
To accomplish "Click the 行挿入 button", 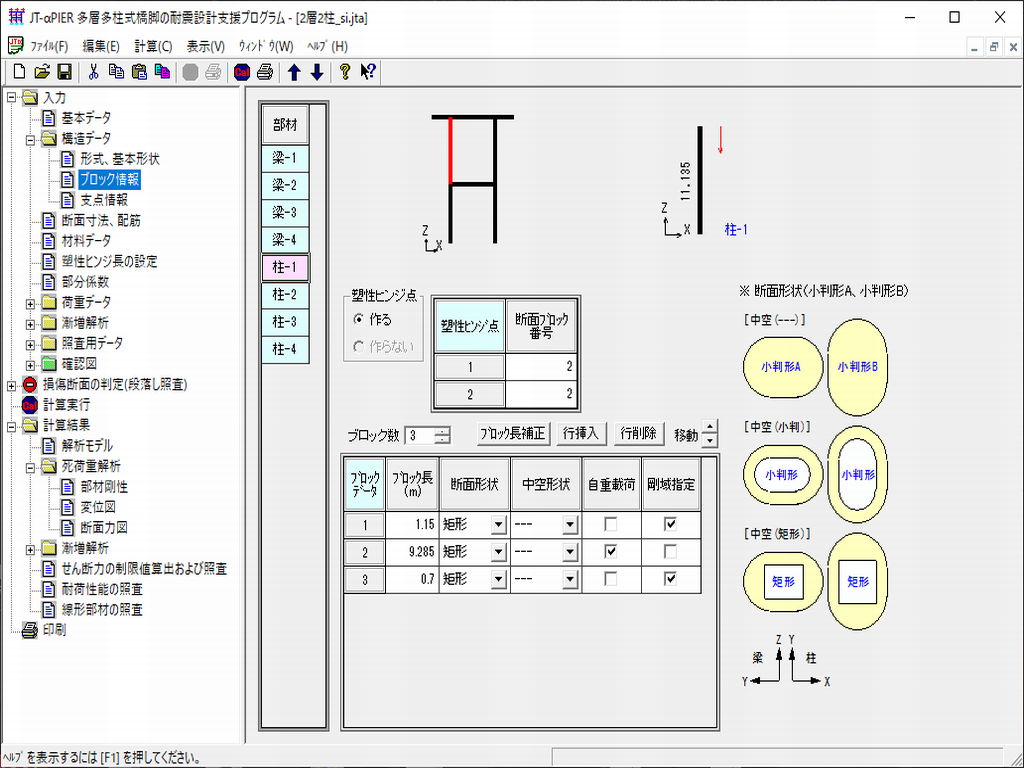I will click(580, 434).
